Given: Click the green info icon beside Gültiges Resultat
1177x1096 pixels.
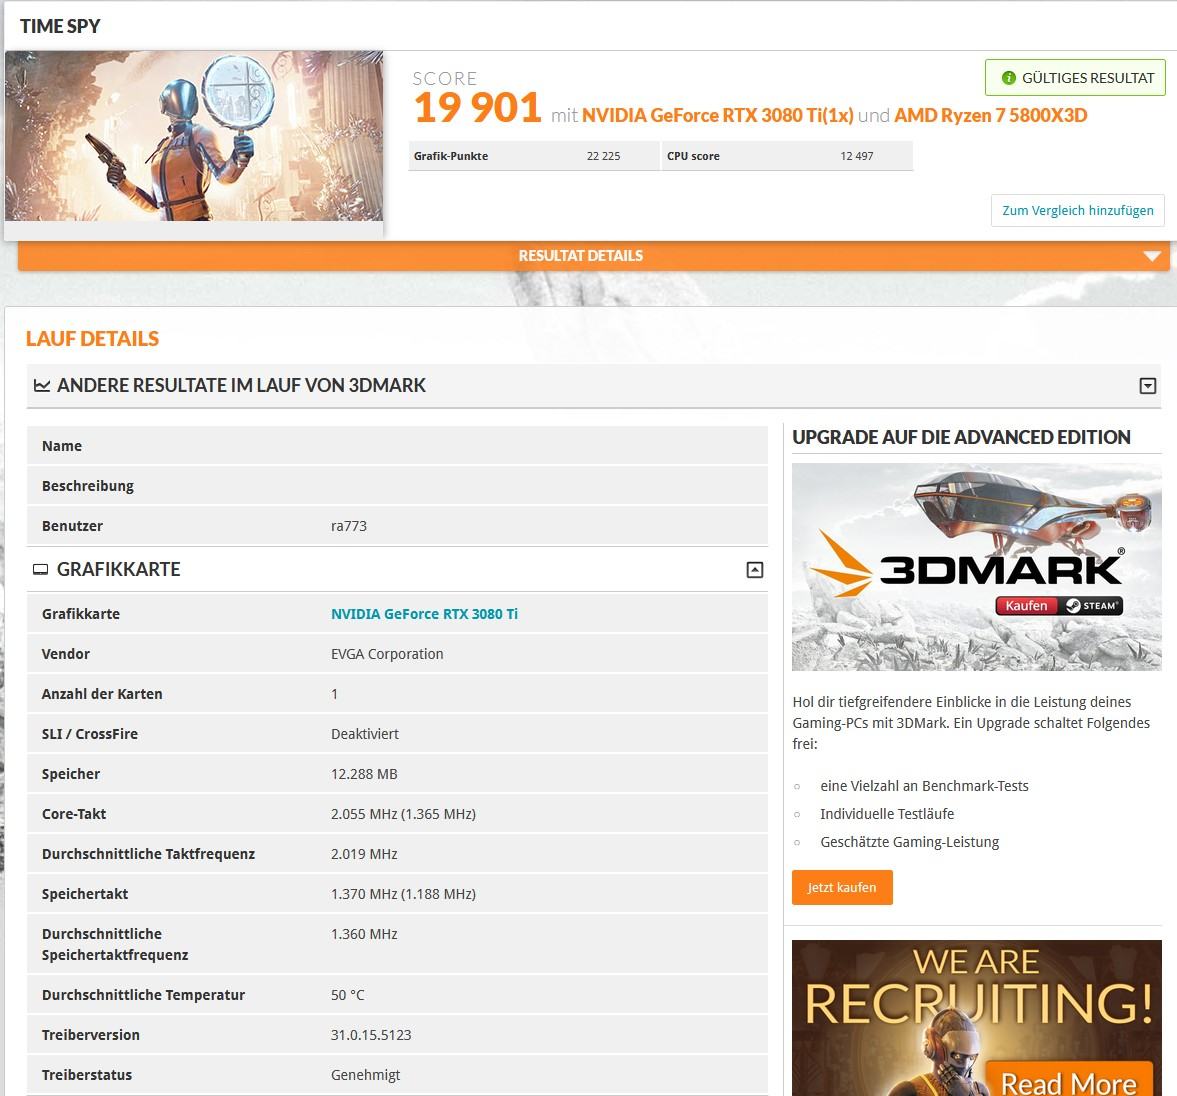Looking at the screenshot, I should [x=1009, y=78].
